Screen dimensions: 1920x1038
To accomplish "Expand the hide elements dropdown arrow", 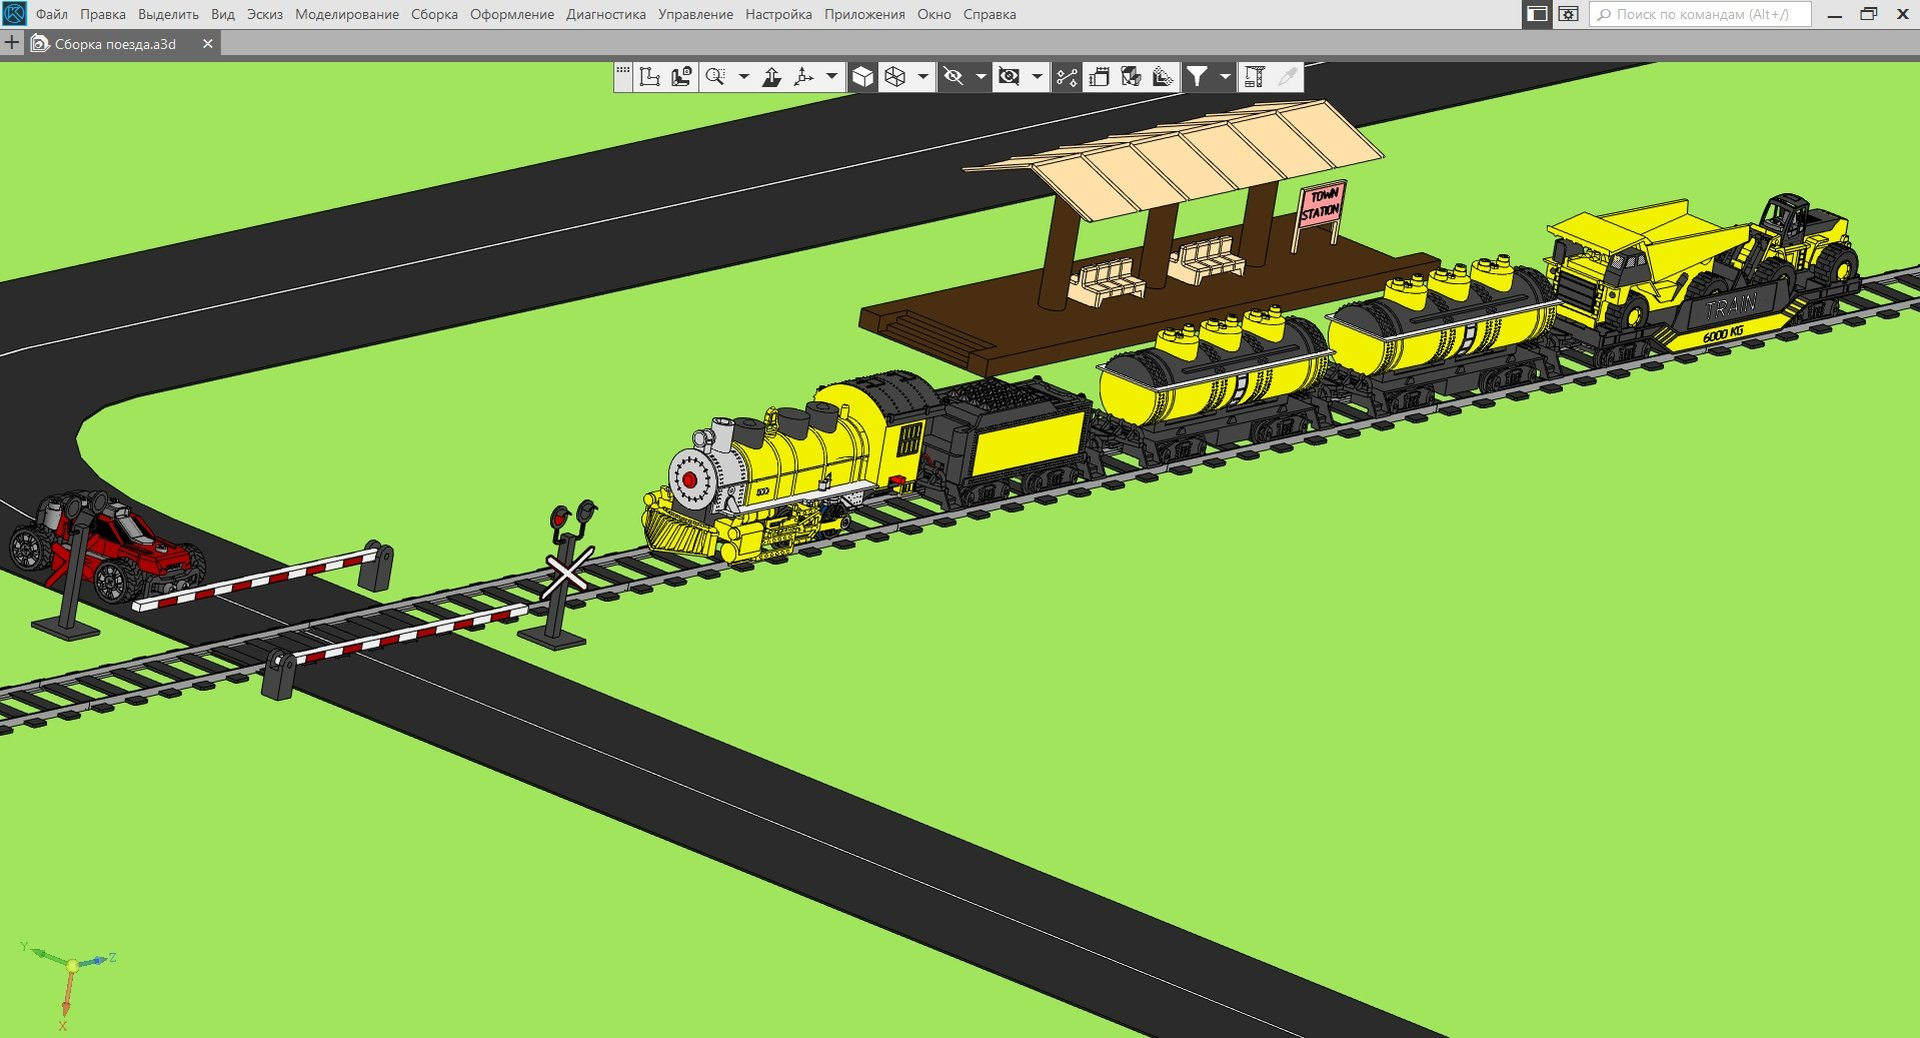I will tap(980, 77).
